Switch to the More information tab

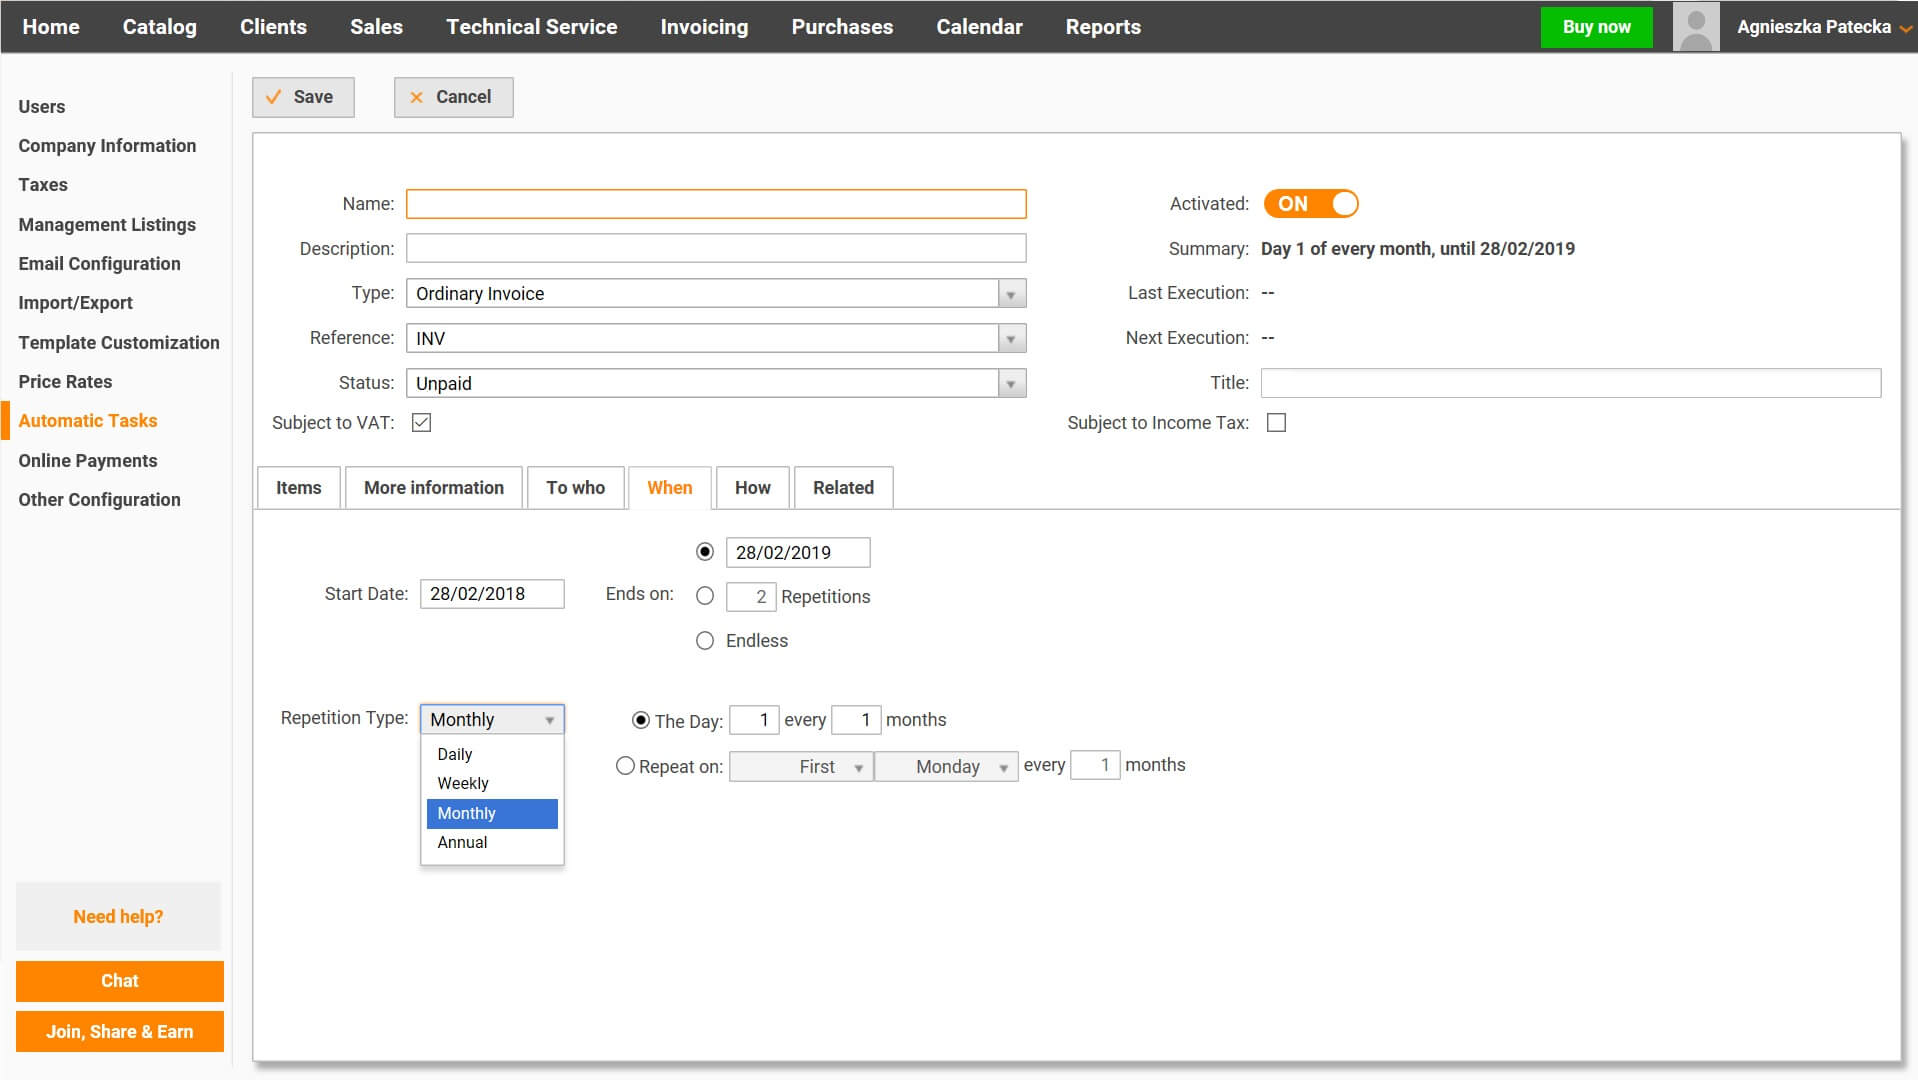coord(434,488)
